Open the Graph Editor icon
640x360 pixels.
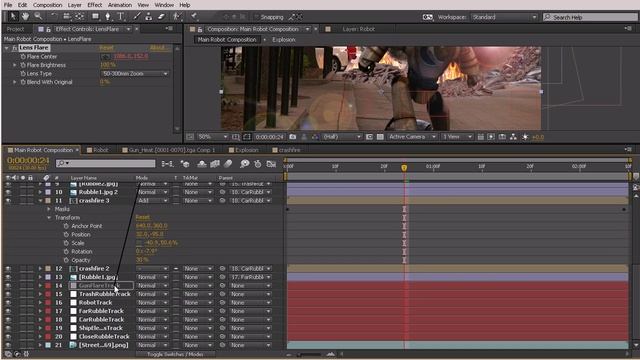(x=271, y=164)
